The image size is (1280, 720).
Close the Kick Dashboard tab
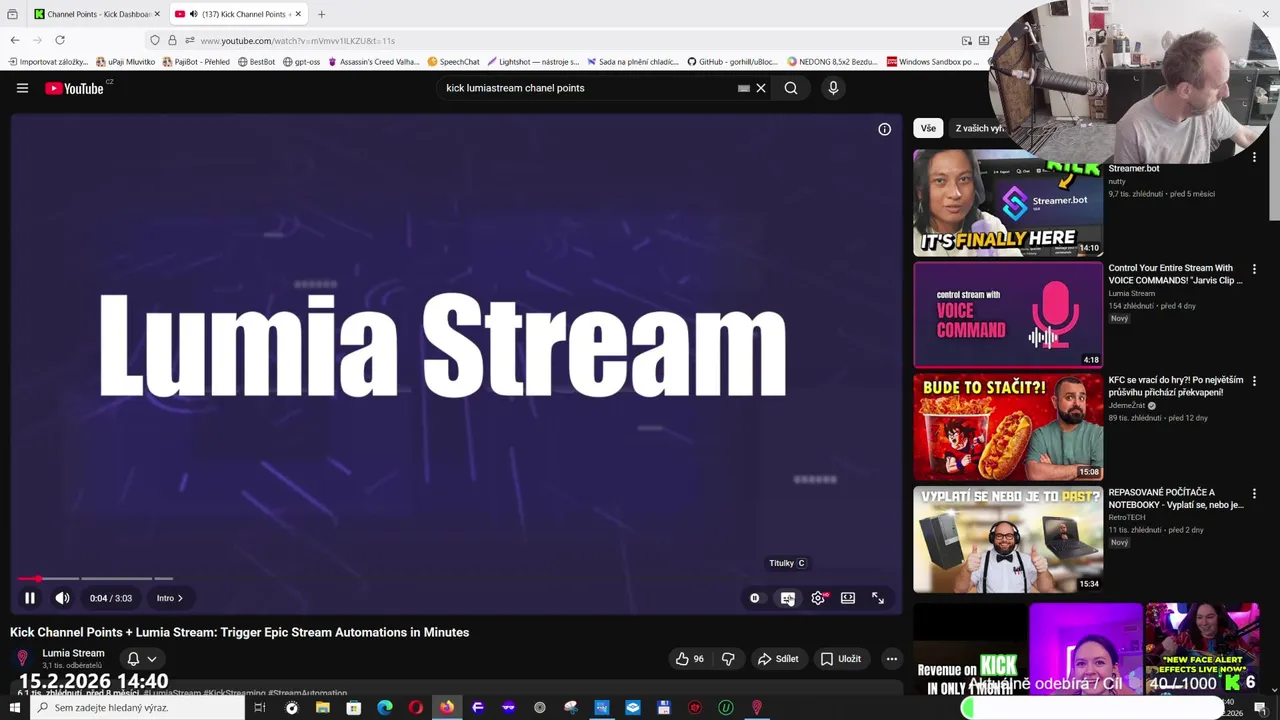pos(157,14)
